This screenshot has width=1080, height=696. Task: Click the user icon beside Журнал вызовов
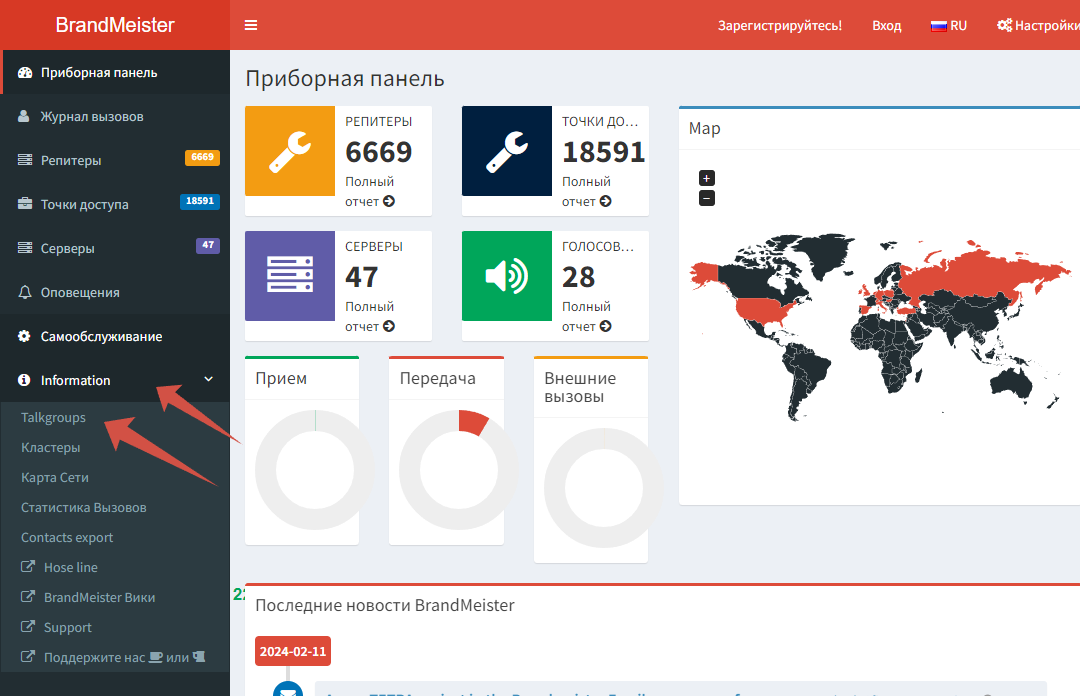[24, 116]
